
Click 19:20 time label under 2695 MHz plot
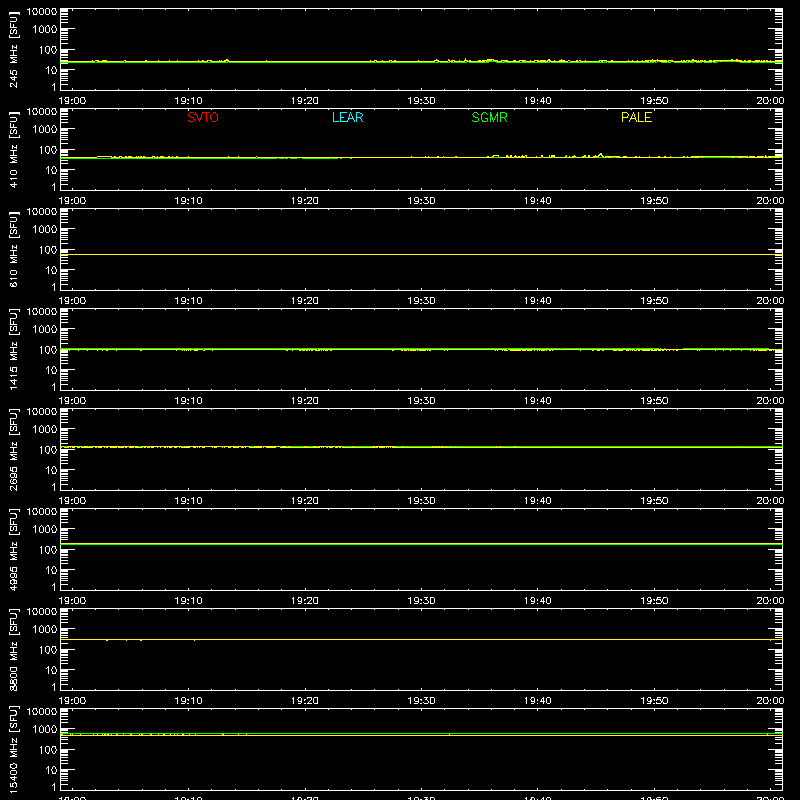click(305, 501)
